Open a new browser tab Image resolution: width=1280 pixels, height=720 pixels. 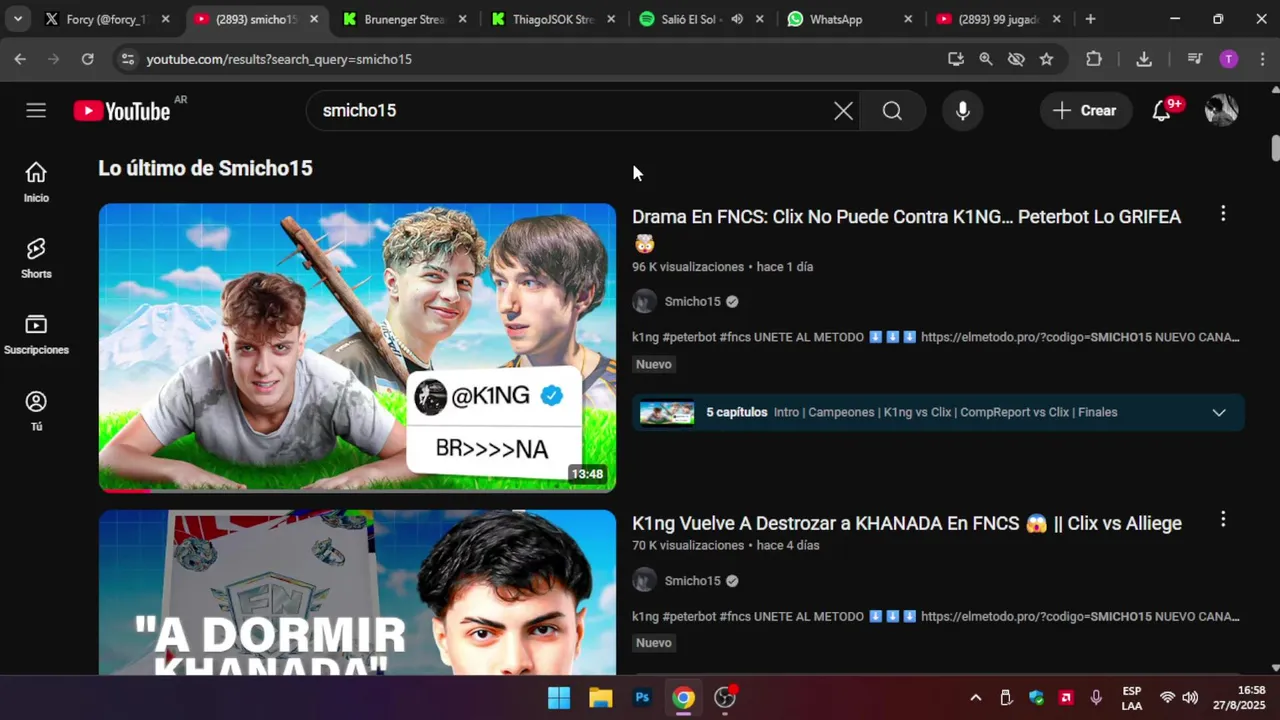[x=1090, y=19]
